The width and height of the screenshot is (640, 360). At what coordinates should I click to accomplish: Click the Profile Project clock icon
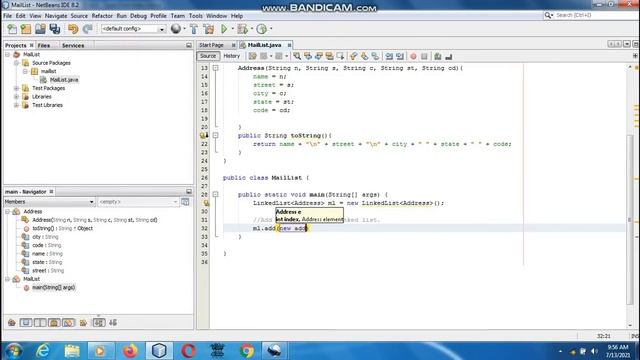click(x=262, y=29)
